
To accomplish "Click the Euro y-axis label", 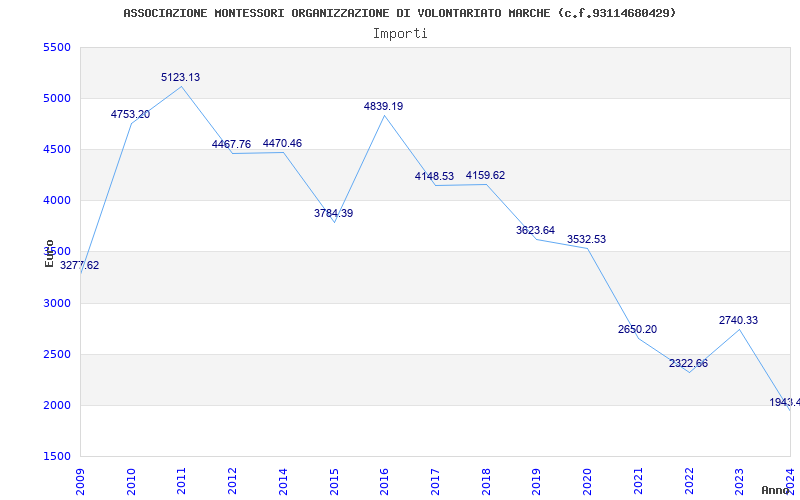I will (x=49, y=253).
